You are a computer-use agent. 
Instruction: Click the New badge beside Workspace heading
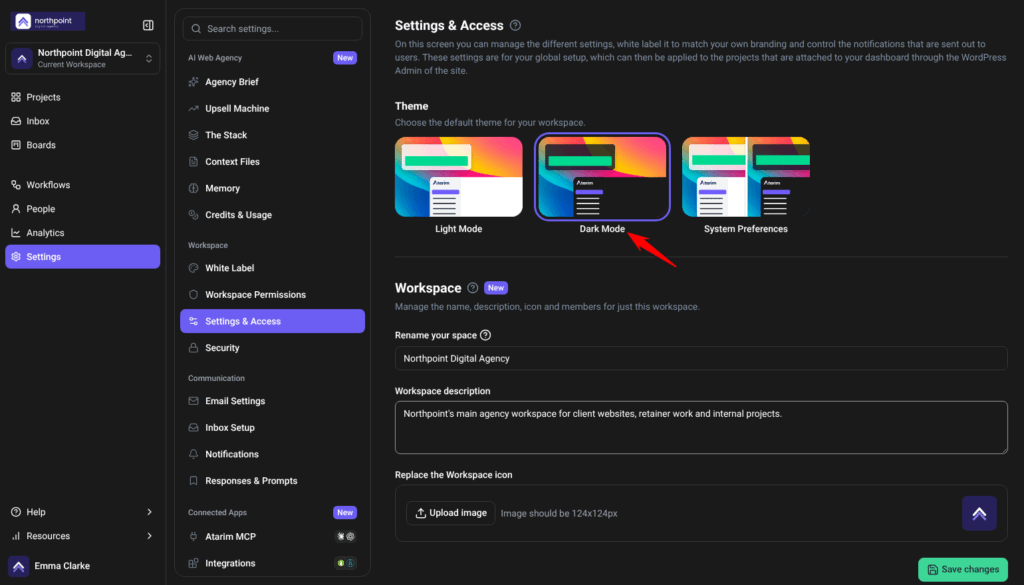click(x=496, y=288)
